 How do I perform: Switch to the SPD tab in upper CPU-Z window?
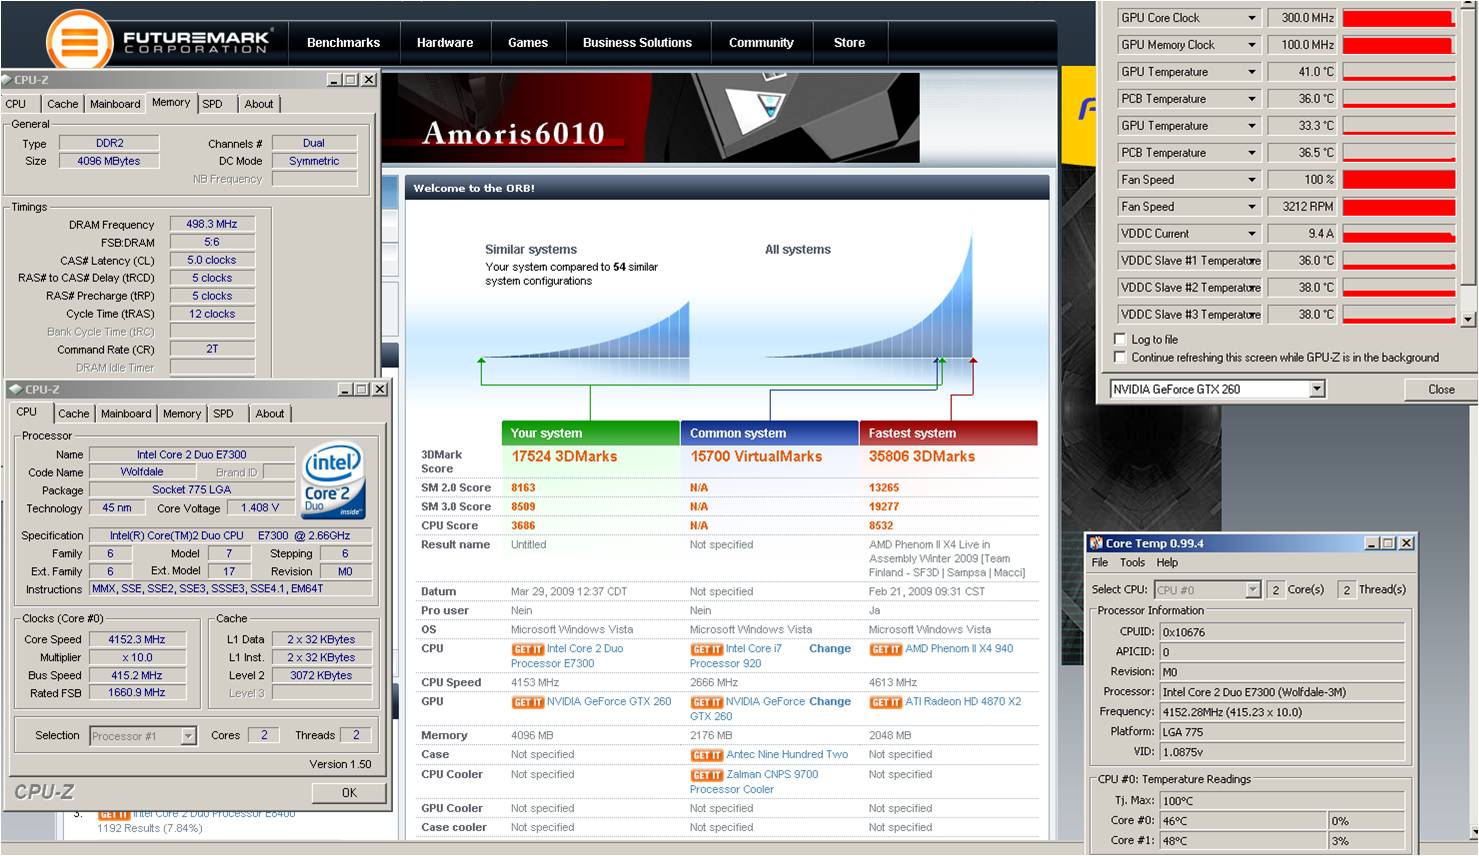[212, 104]
